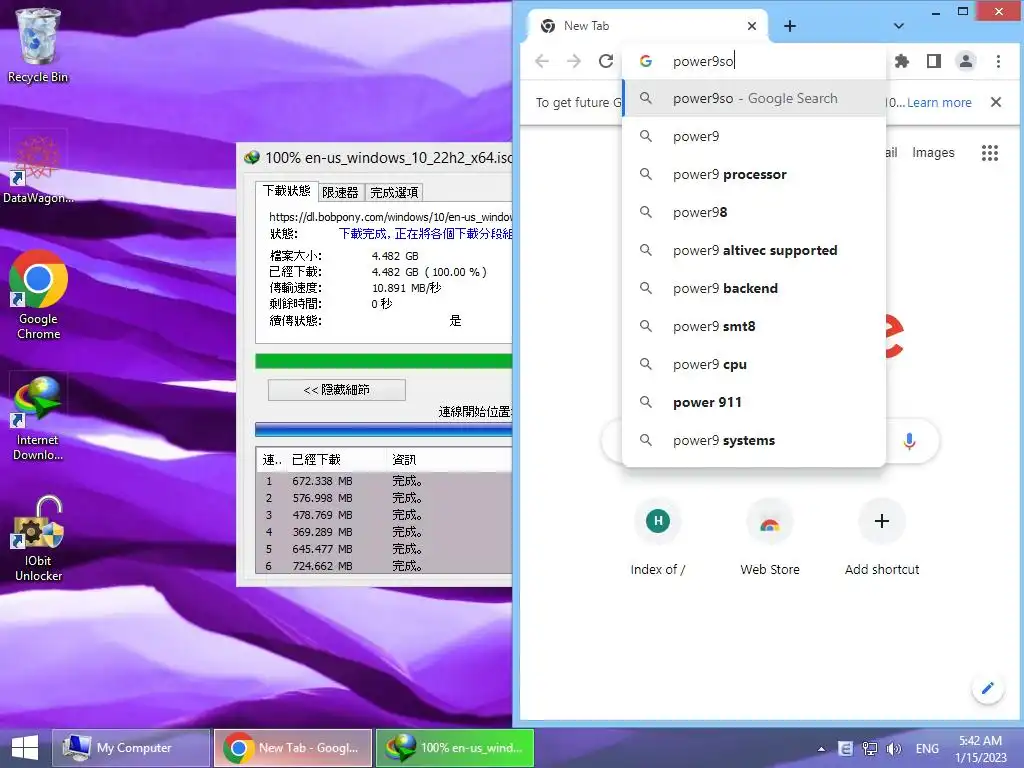Launch Google Chrome desktop shortcut
The width and height of the screenshot is (1024, 768).
coord(38,295)
